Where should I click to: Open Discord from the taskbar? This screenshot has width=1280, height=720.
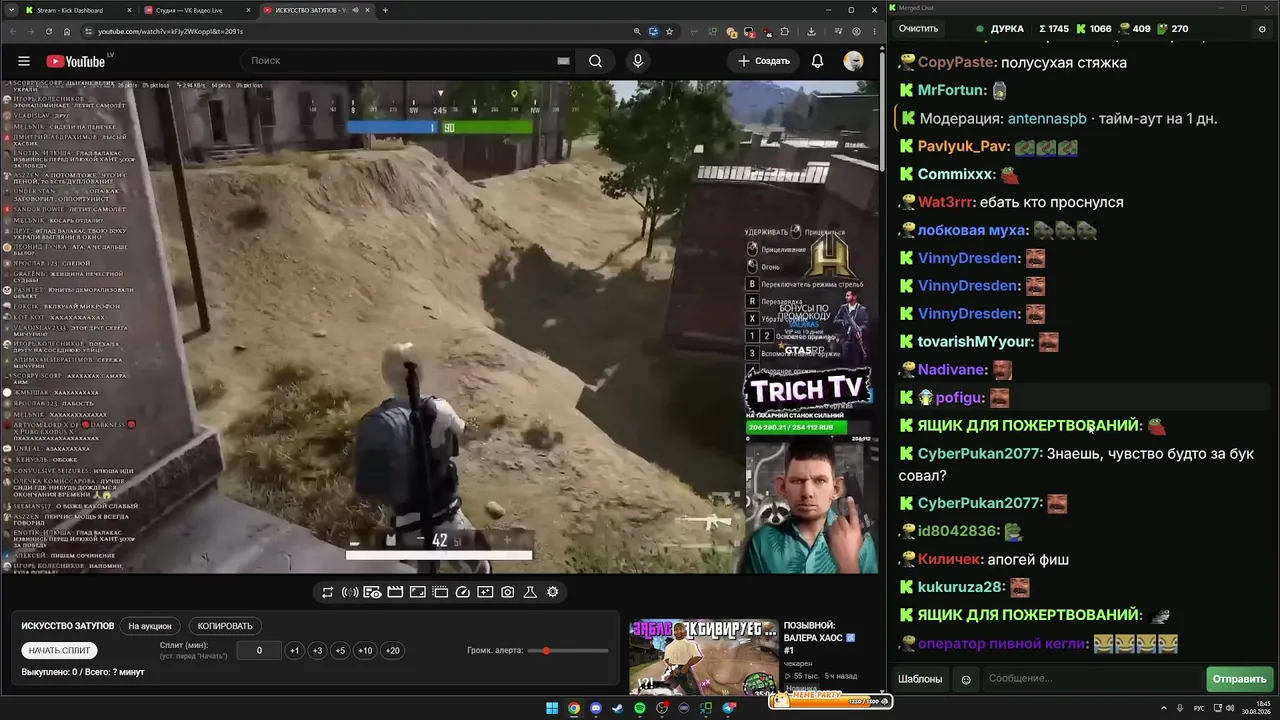pyautogui.click(x=596, y=709)
